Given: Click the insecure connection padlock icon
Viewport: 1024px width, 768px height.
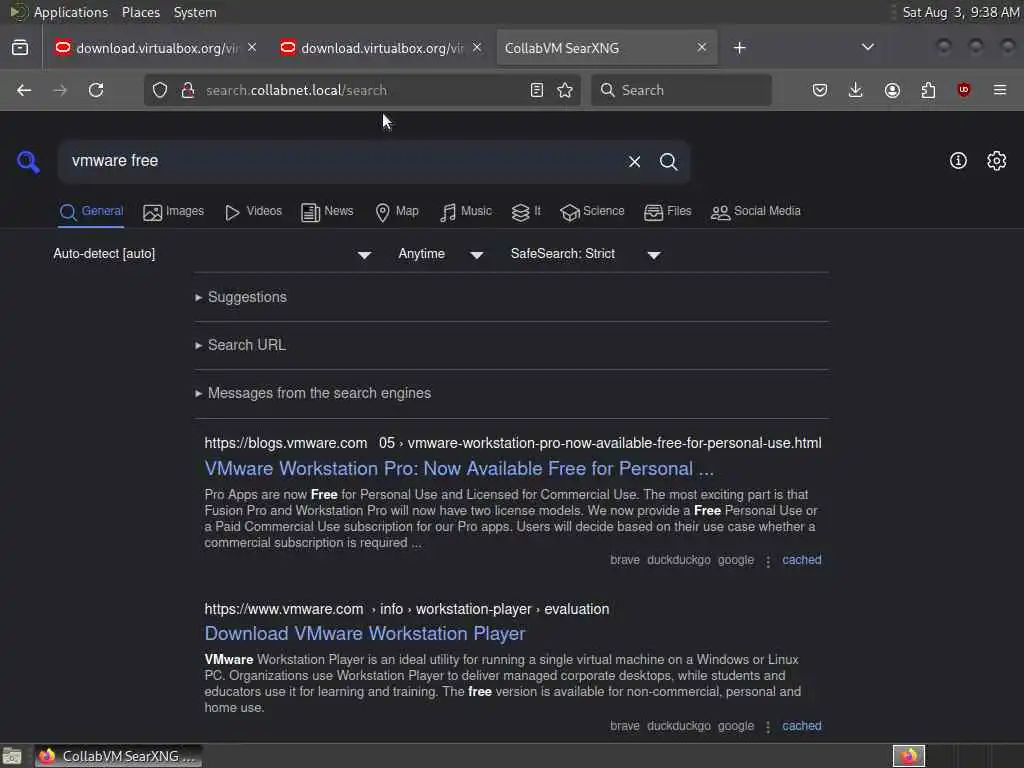Looking at the screenshot, I should point(188,90).
